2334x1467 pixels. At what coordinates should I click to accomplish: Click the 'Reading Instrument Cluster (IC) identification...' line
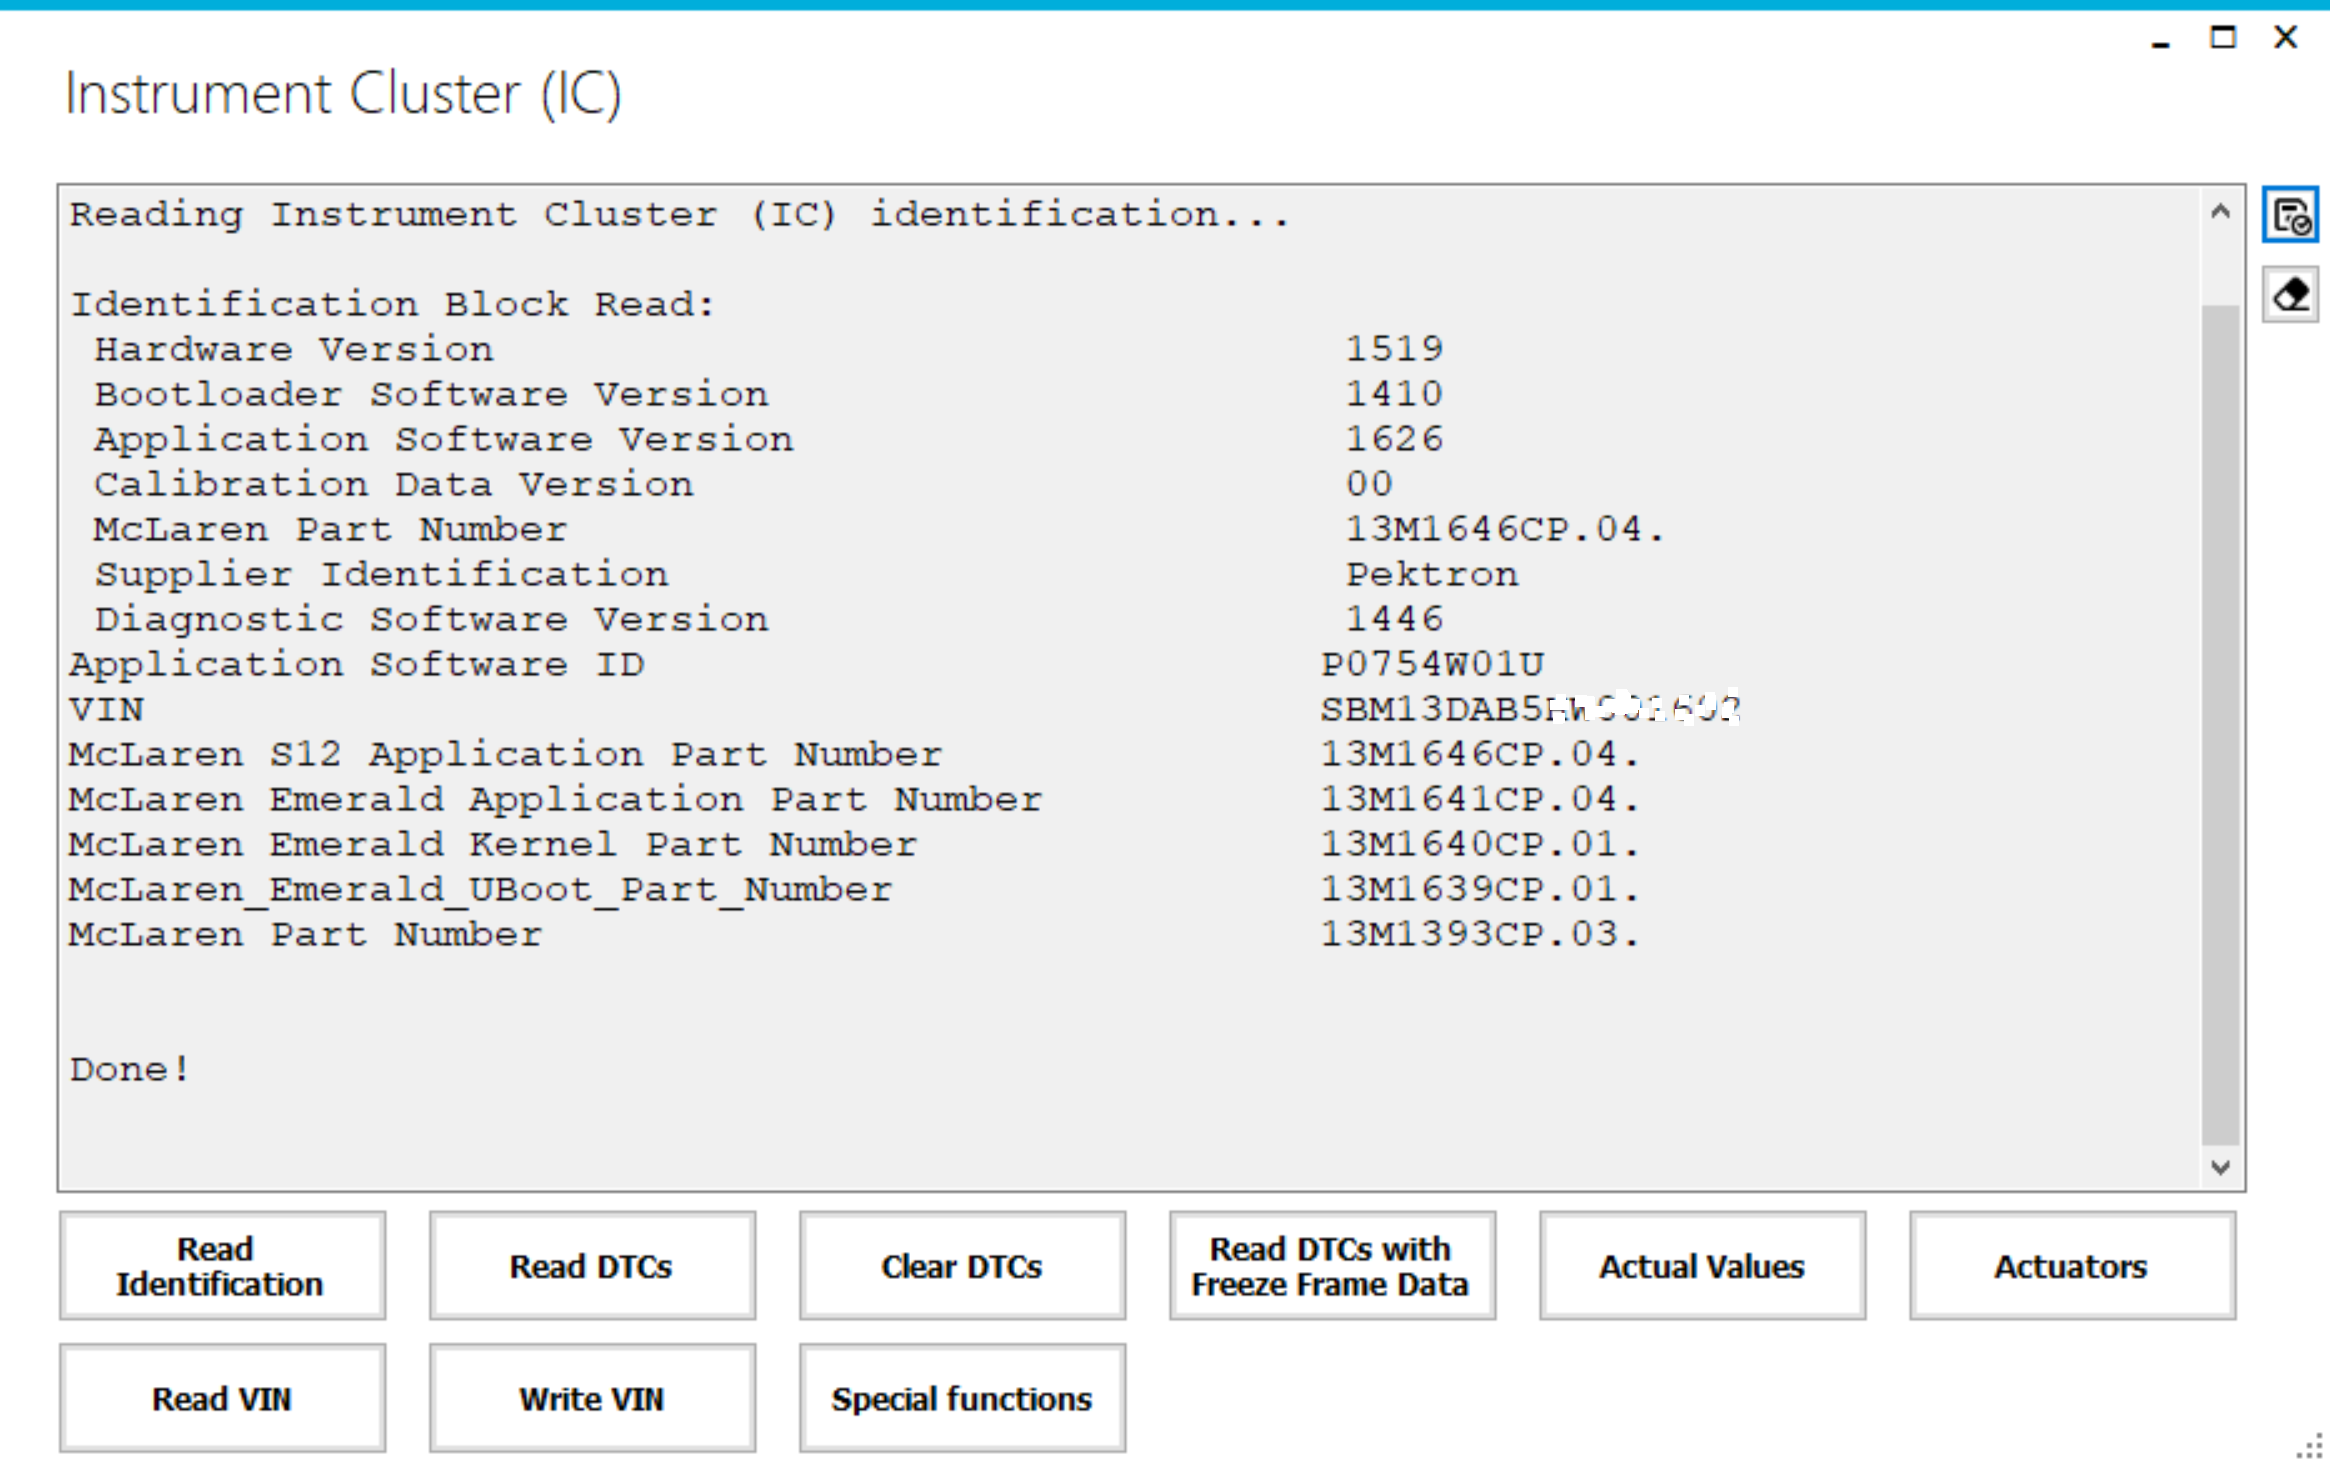point(680,215)
